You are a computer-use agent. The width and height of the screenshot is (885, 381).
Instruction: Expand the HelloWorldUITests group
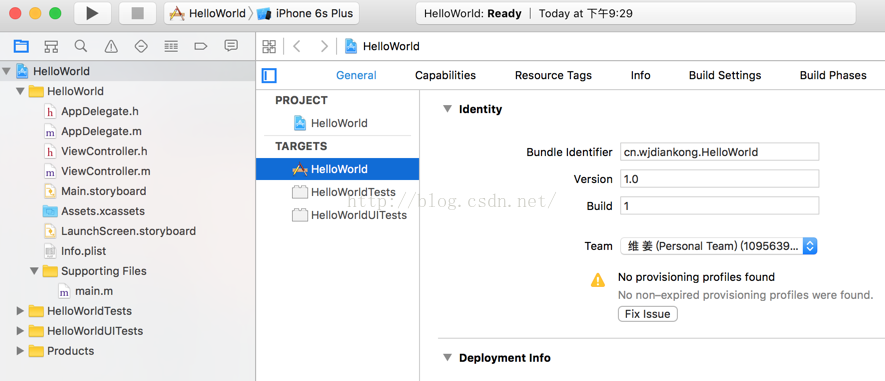click(x=20, y=331)
